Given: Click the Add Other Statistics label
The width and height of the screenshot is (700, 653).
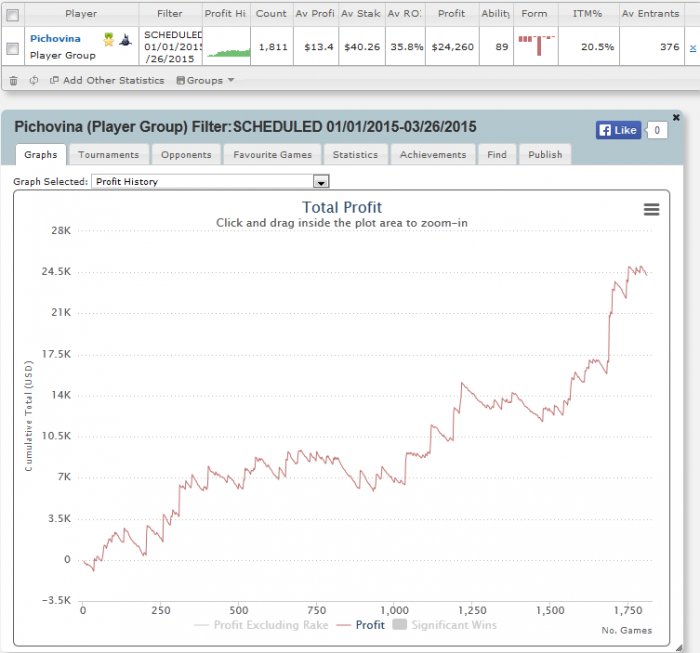Looking at the screenshot, I should point(114,80).
